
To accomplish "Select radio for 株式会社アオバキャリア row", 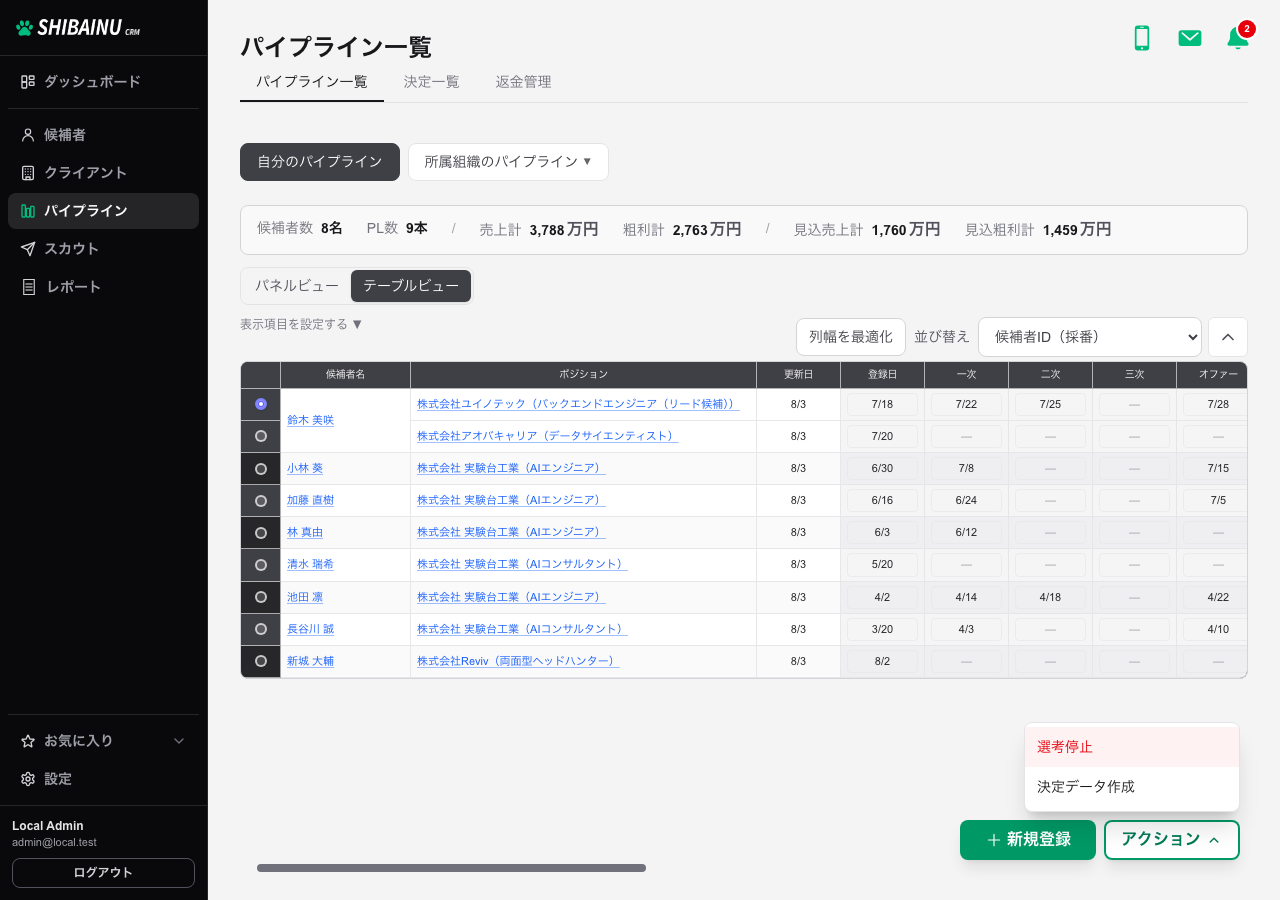I will [x=261, y=436].
